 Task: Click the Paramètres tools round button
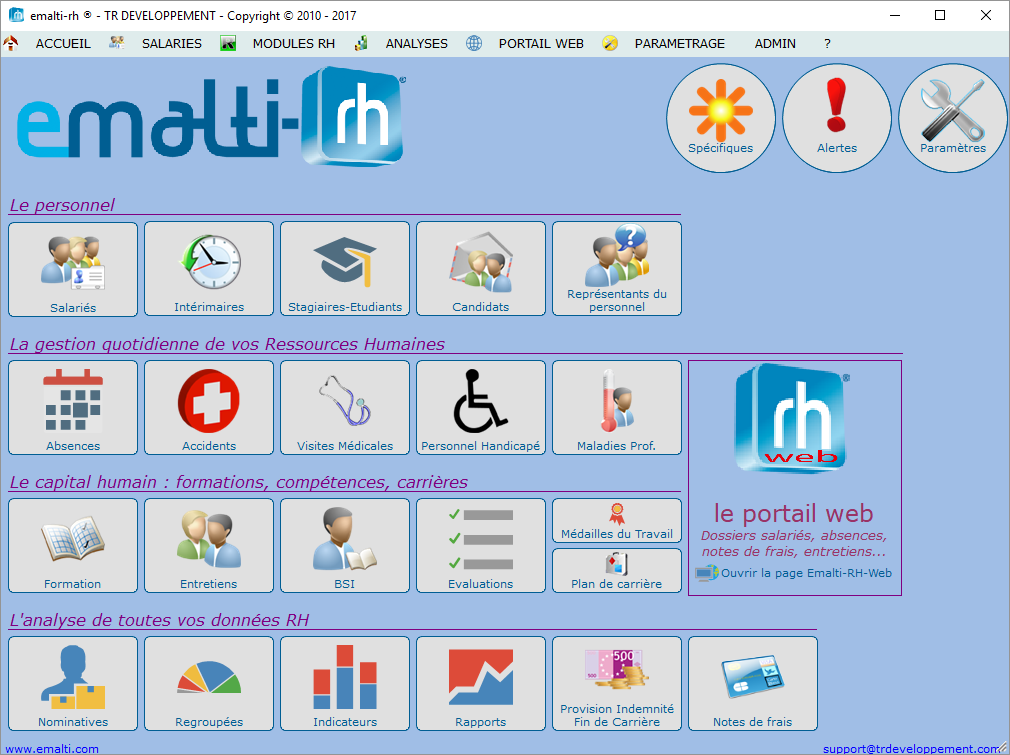pyautogui.click(x=953, y=118)
